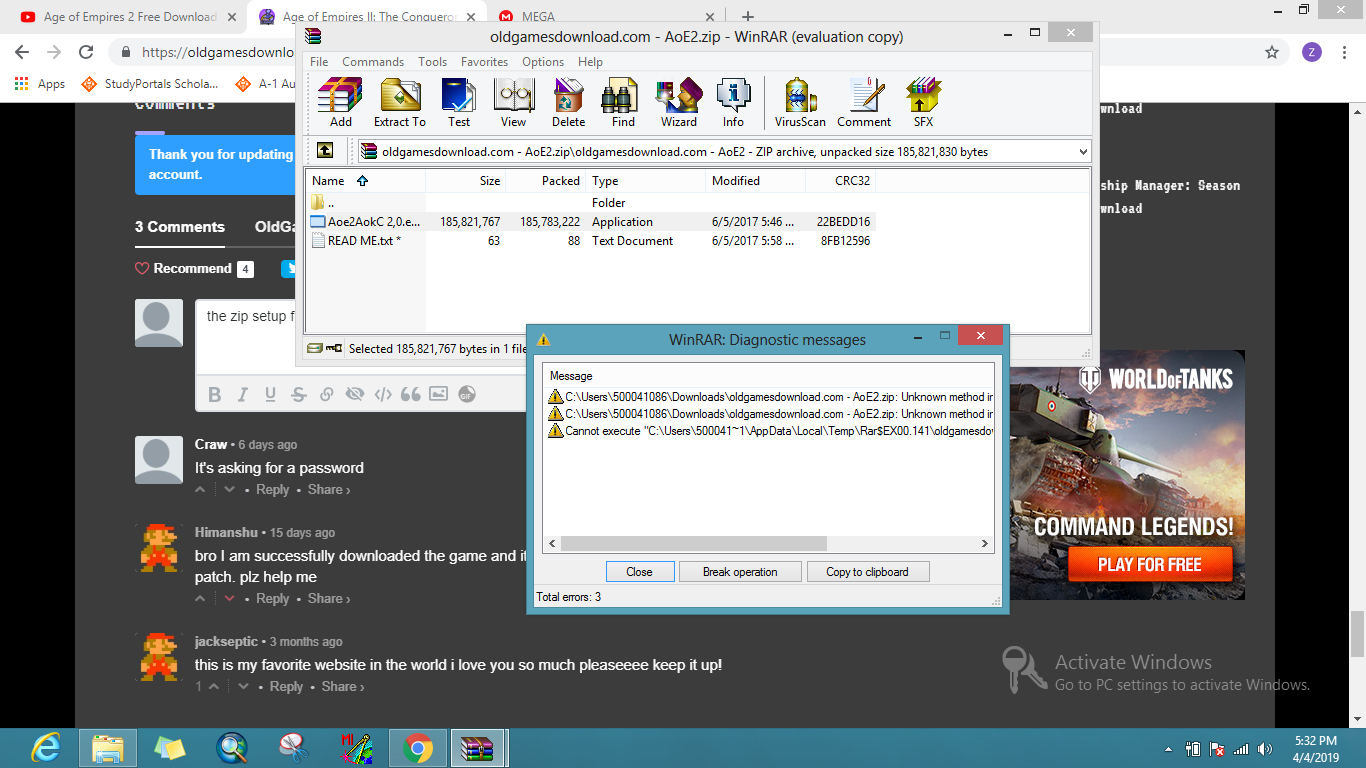Insert a link in comment editor
This screenshot has width=1366, height=768.
point(326,395)
